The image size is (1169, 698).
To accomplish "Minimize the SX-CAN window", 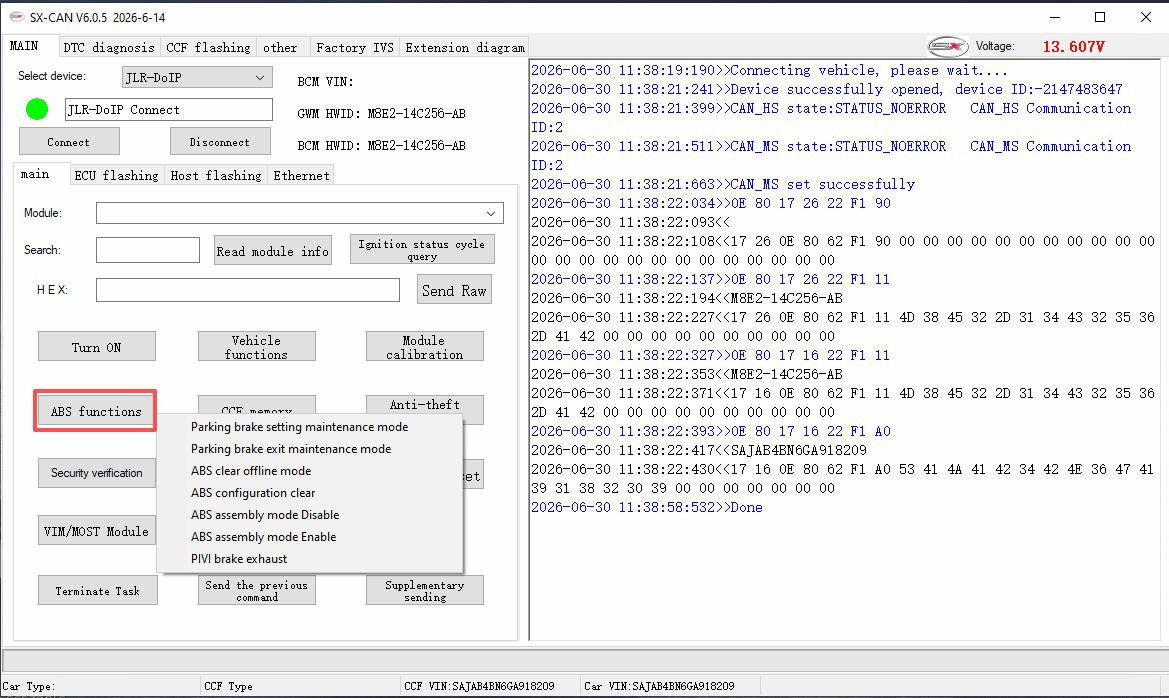I will pos(1055,17).
